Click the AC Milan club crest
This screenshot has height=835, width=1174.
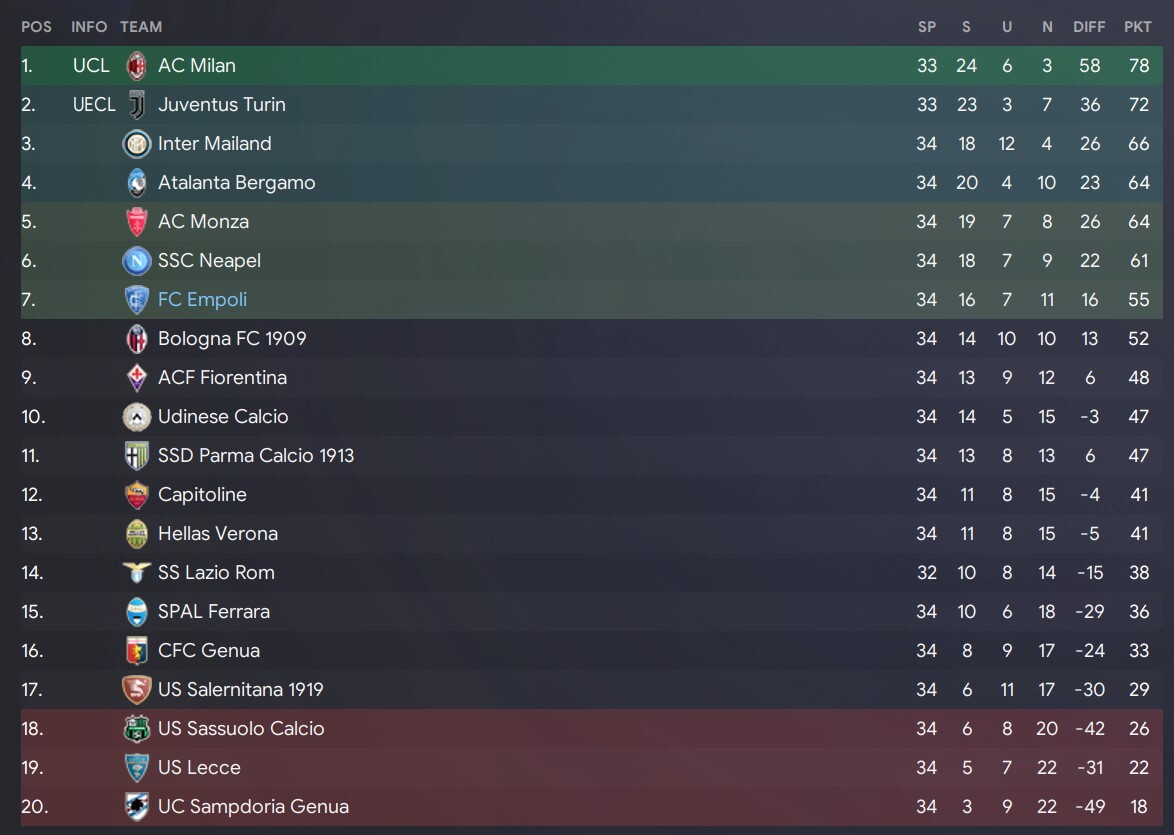[136, 66]
